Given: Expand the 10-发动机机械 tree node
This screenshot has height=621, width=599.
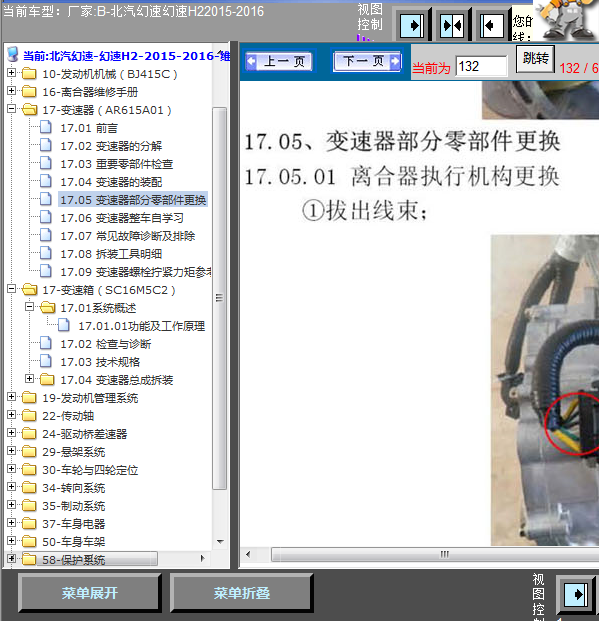Looking at the screenshot, I should point(11,73).
